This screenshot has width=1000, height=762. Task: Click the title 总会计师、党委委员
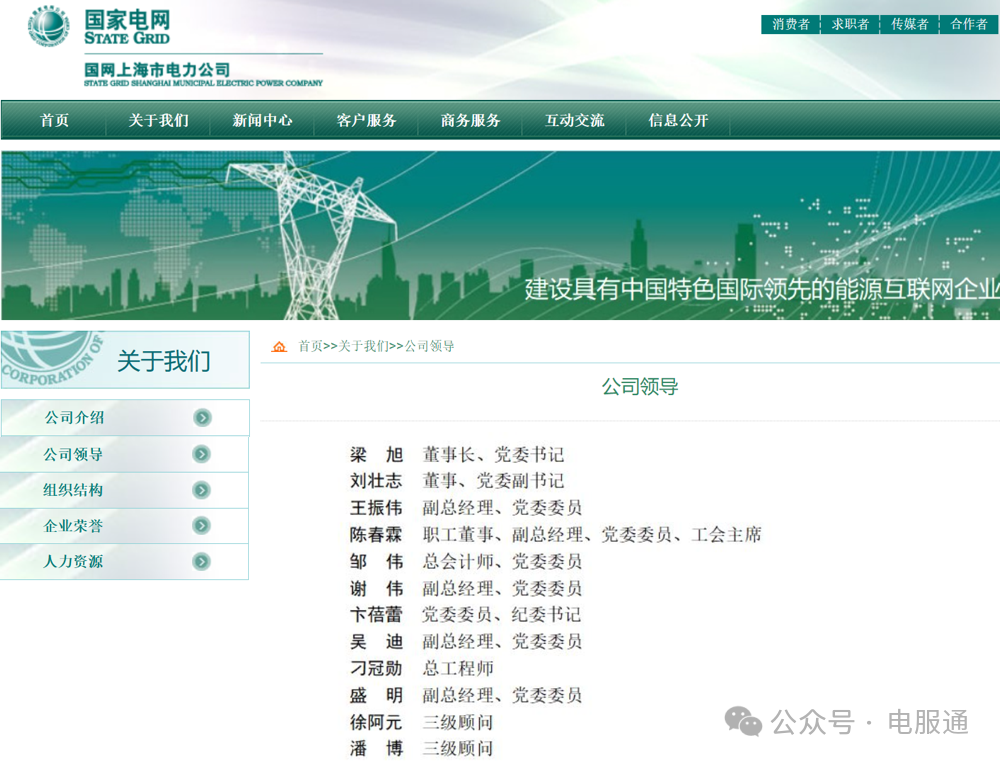[502, 562]
